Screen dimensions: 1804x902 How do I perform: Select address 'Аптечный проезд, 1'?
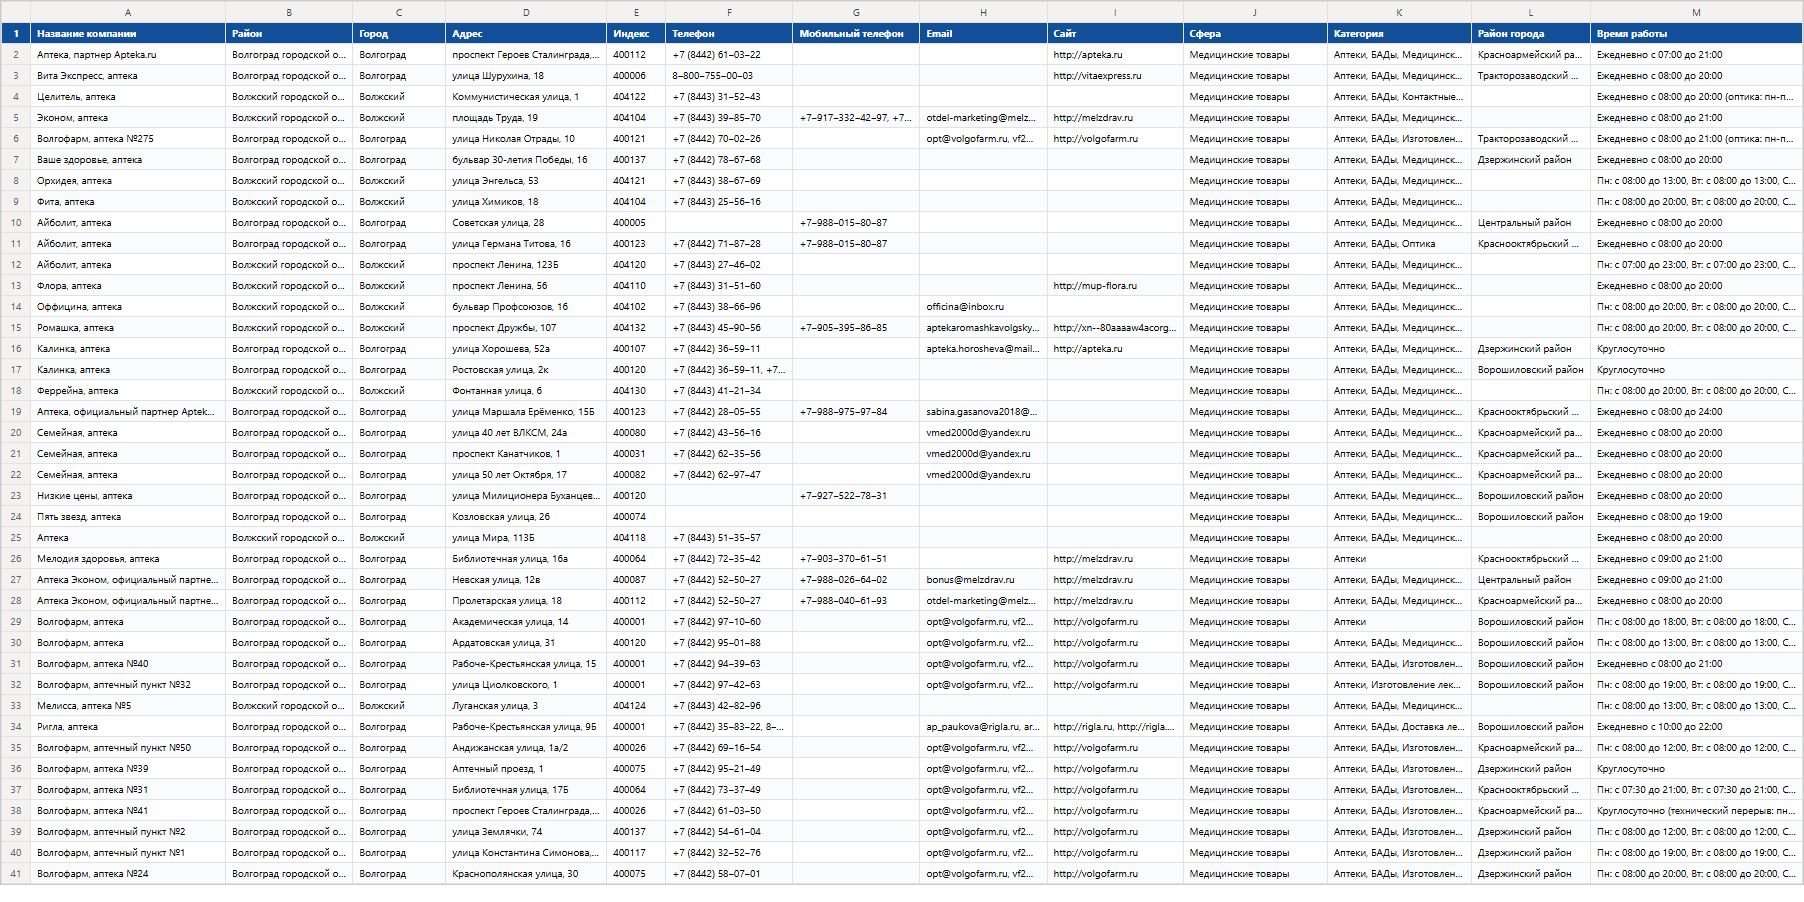(526, 769)
